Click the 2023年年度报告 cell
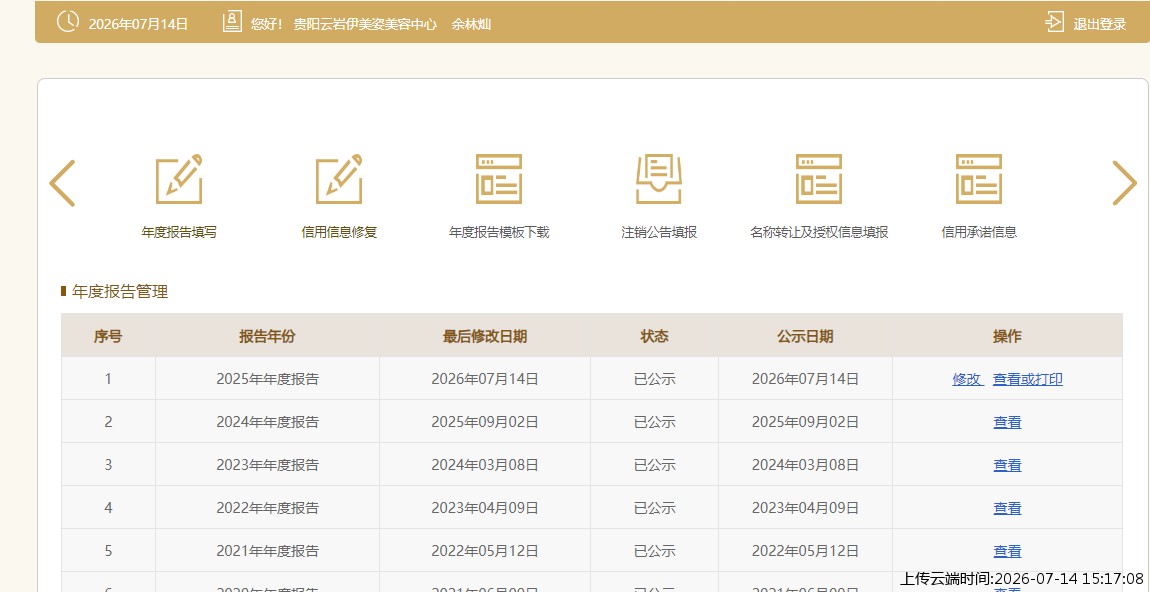The width and height of the screenshot is (1150, 592). 268,465
